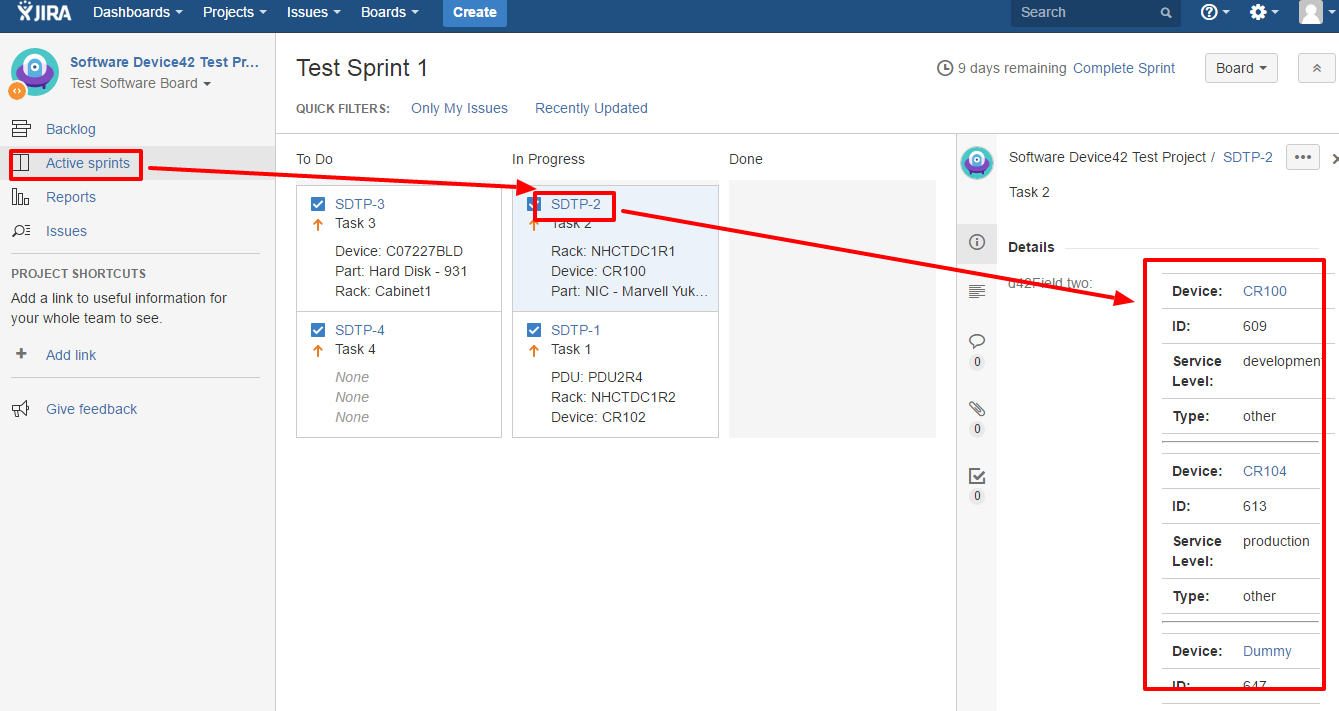This screenshot has width=1339, height=711.
Task: Expand the Board dropdown button
Action: pos(1241,68)
